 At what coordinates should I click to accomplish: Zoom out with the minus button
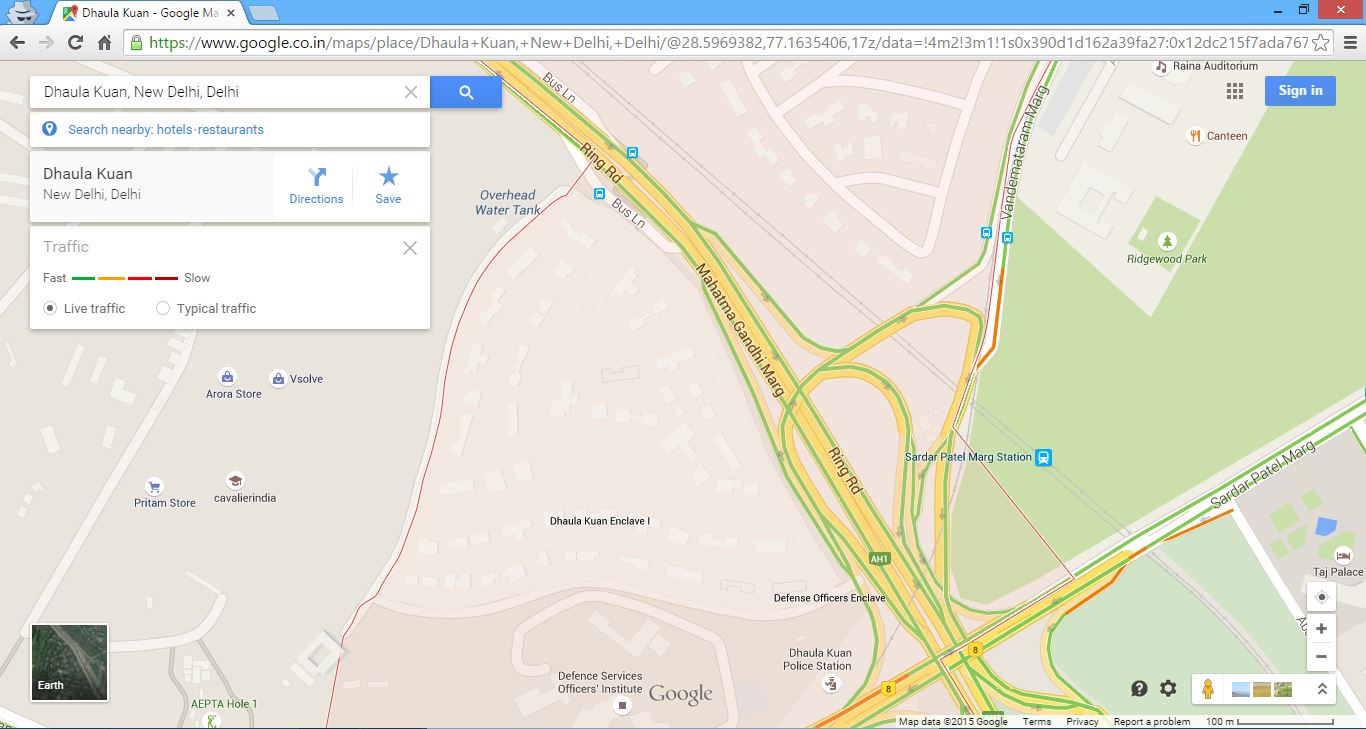click(1321, 656)
